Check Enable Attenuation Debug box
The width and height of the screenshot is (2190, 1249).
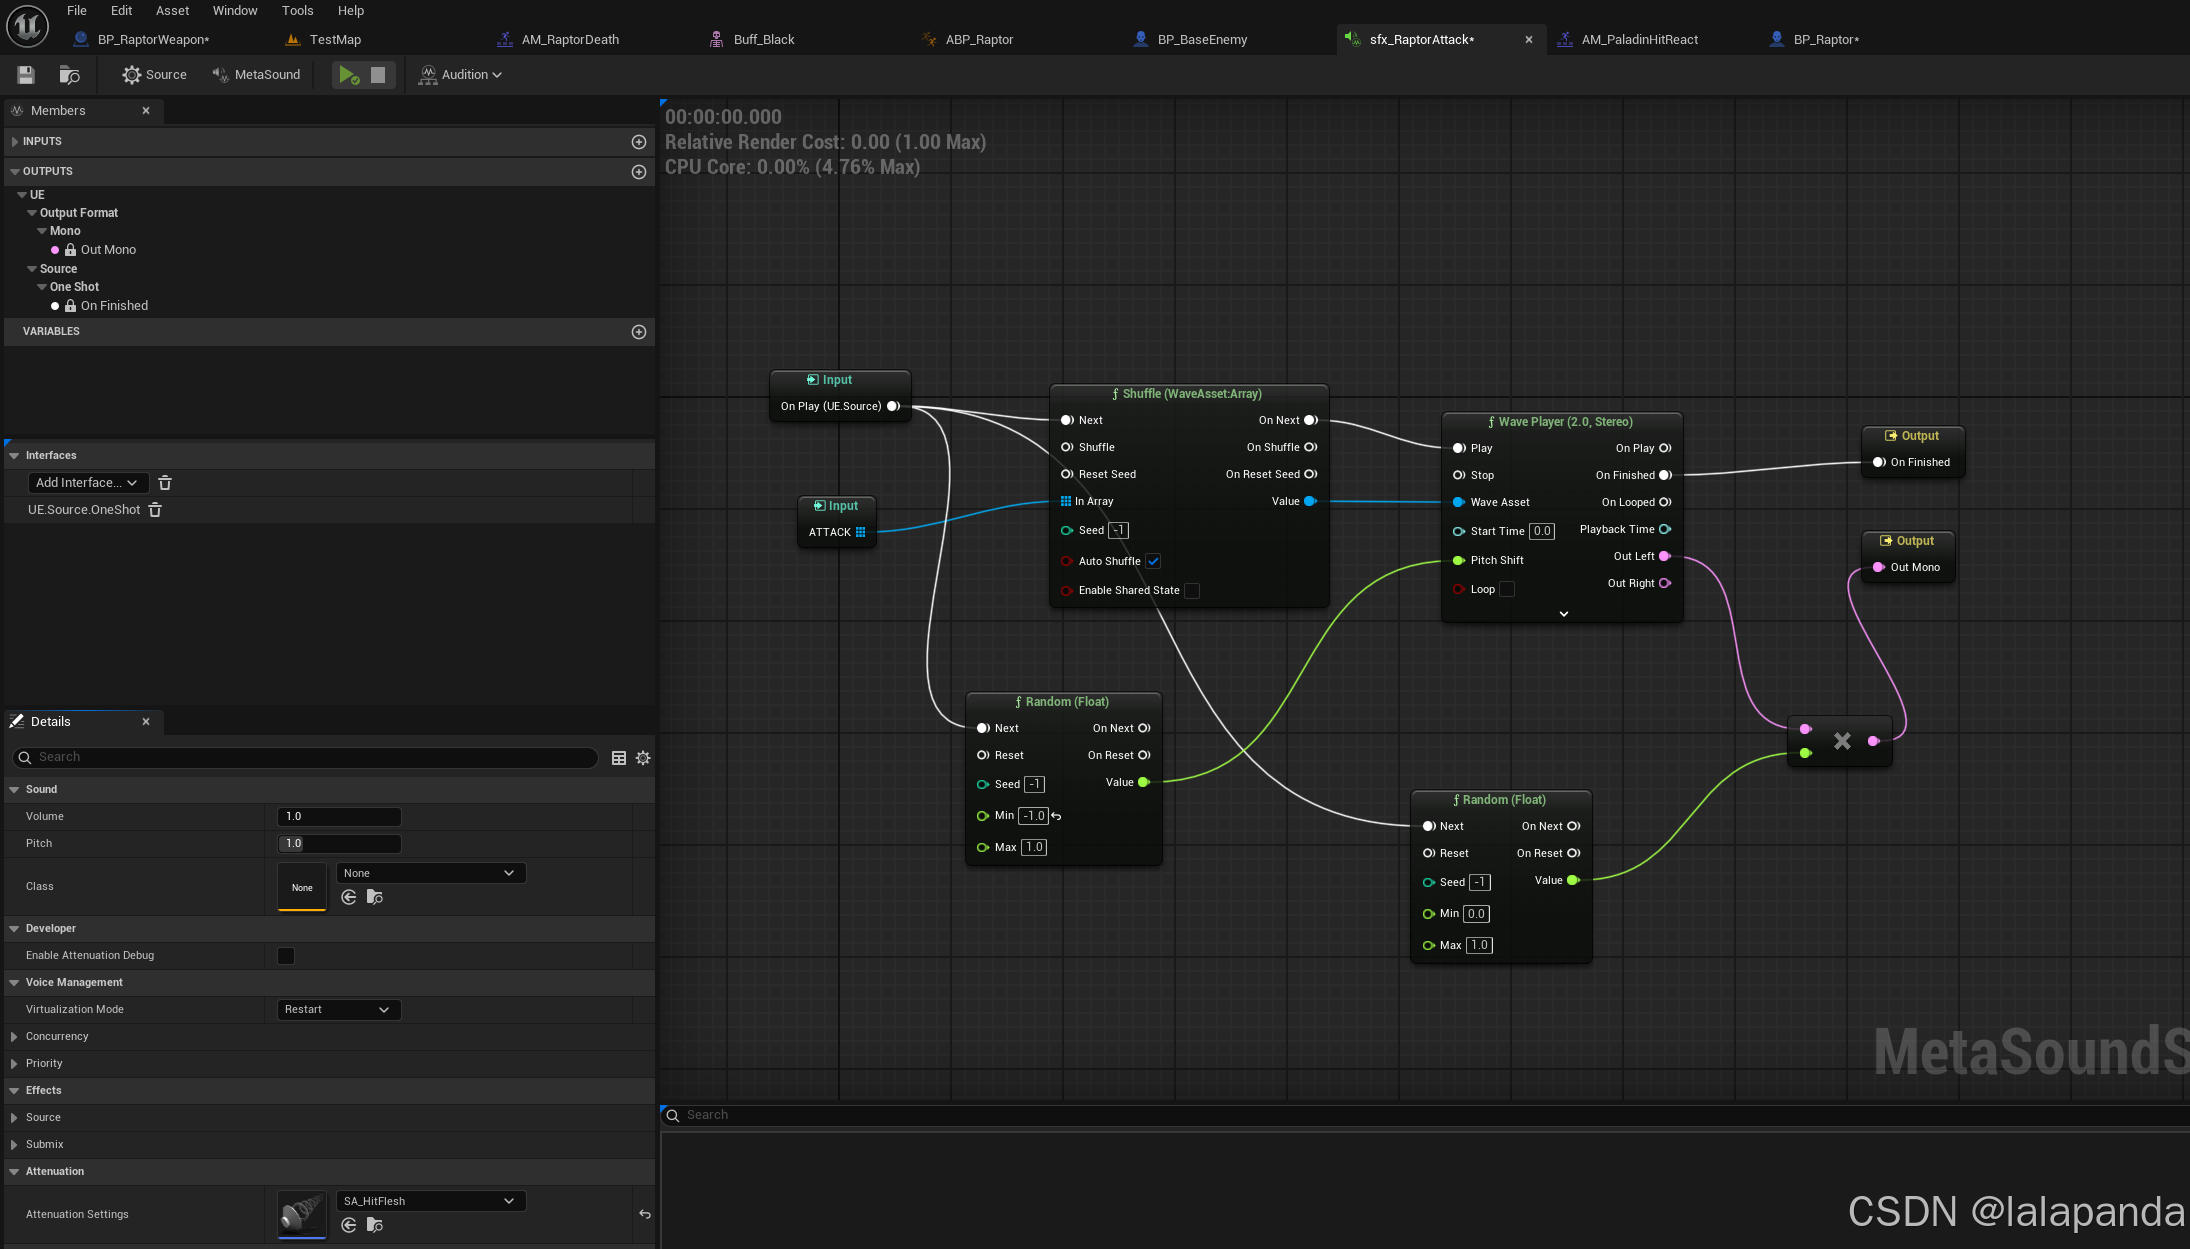286,956
